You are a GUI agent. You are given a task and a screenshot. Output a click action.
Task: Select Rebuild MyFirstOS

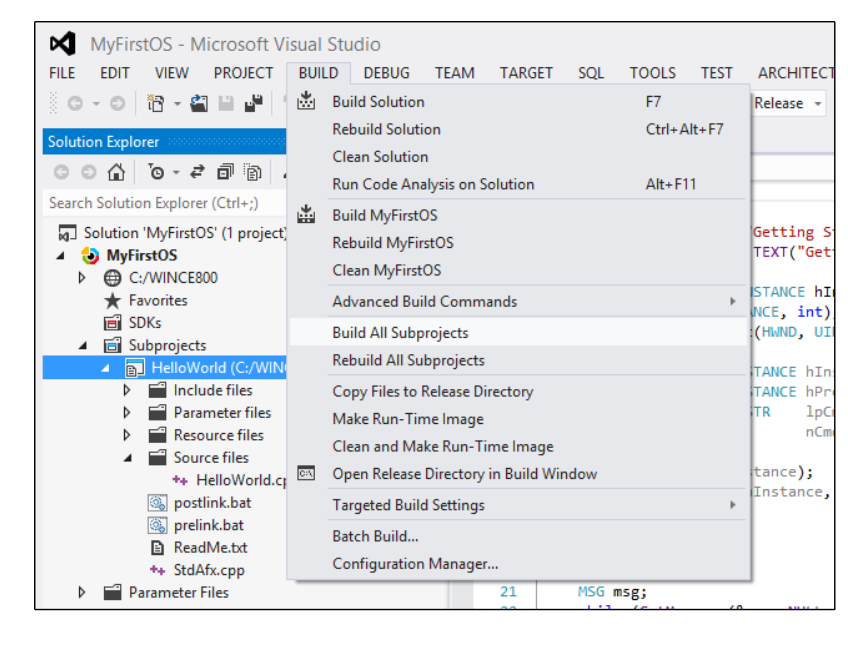(518, 242)
